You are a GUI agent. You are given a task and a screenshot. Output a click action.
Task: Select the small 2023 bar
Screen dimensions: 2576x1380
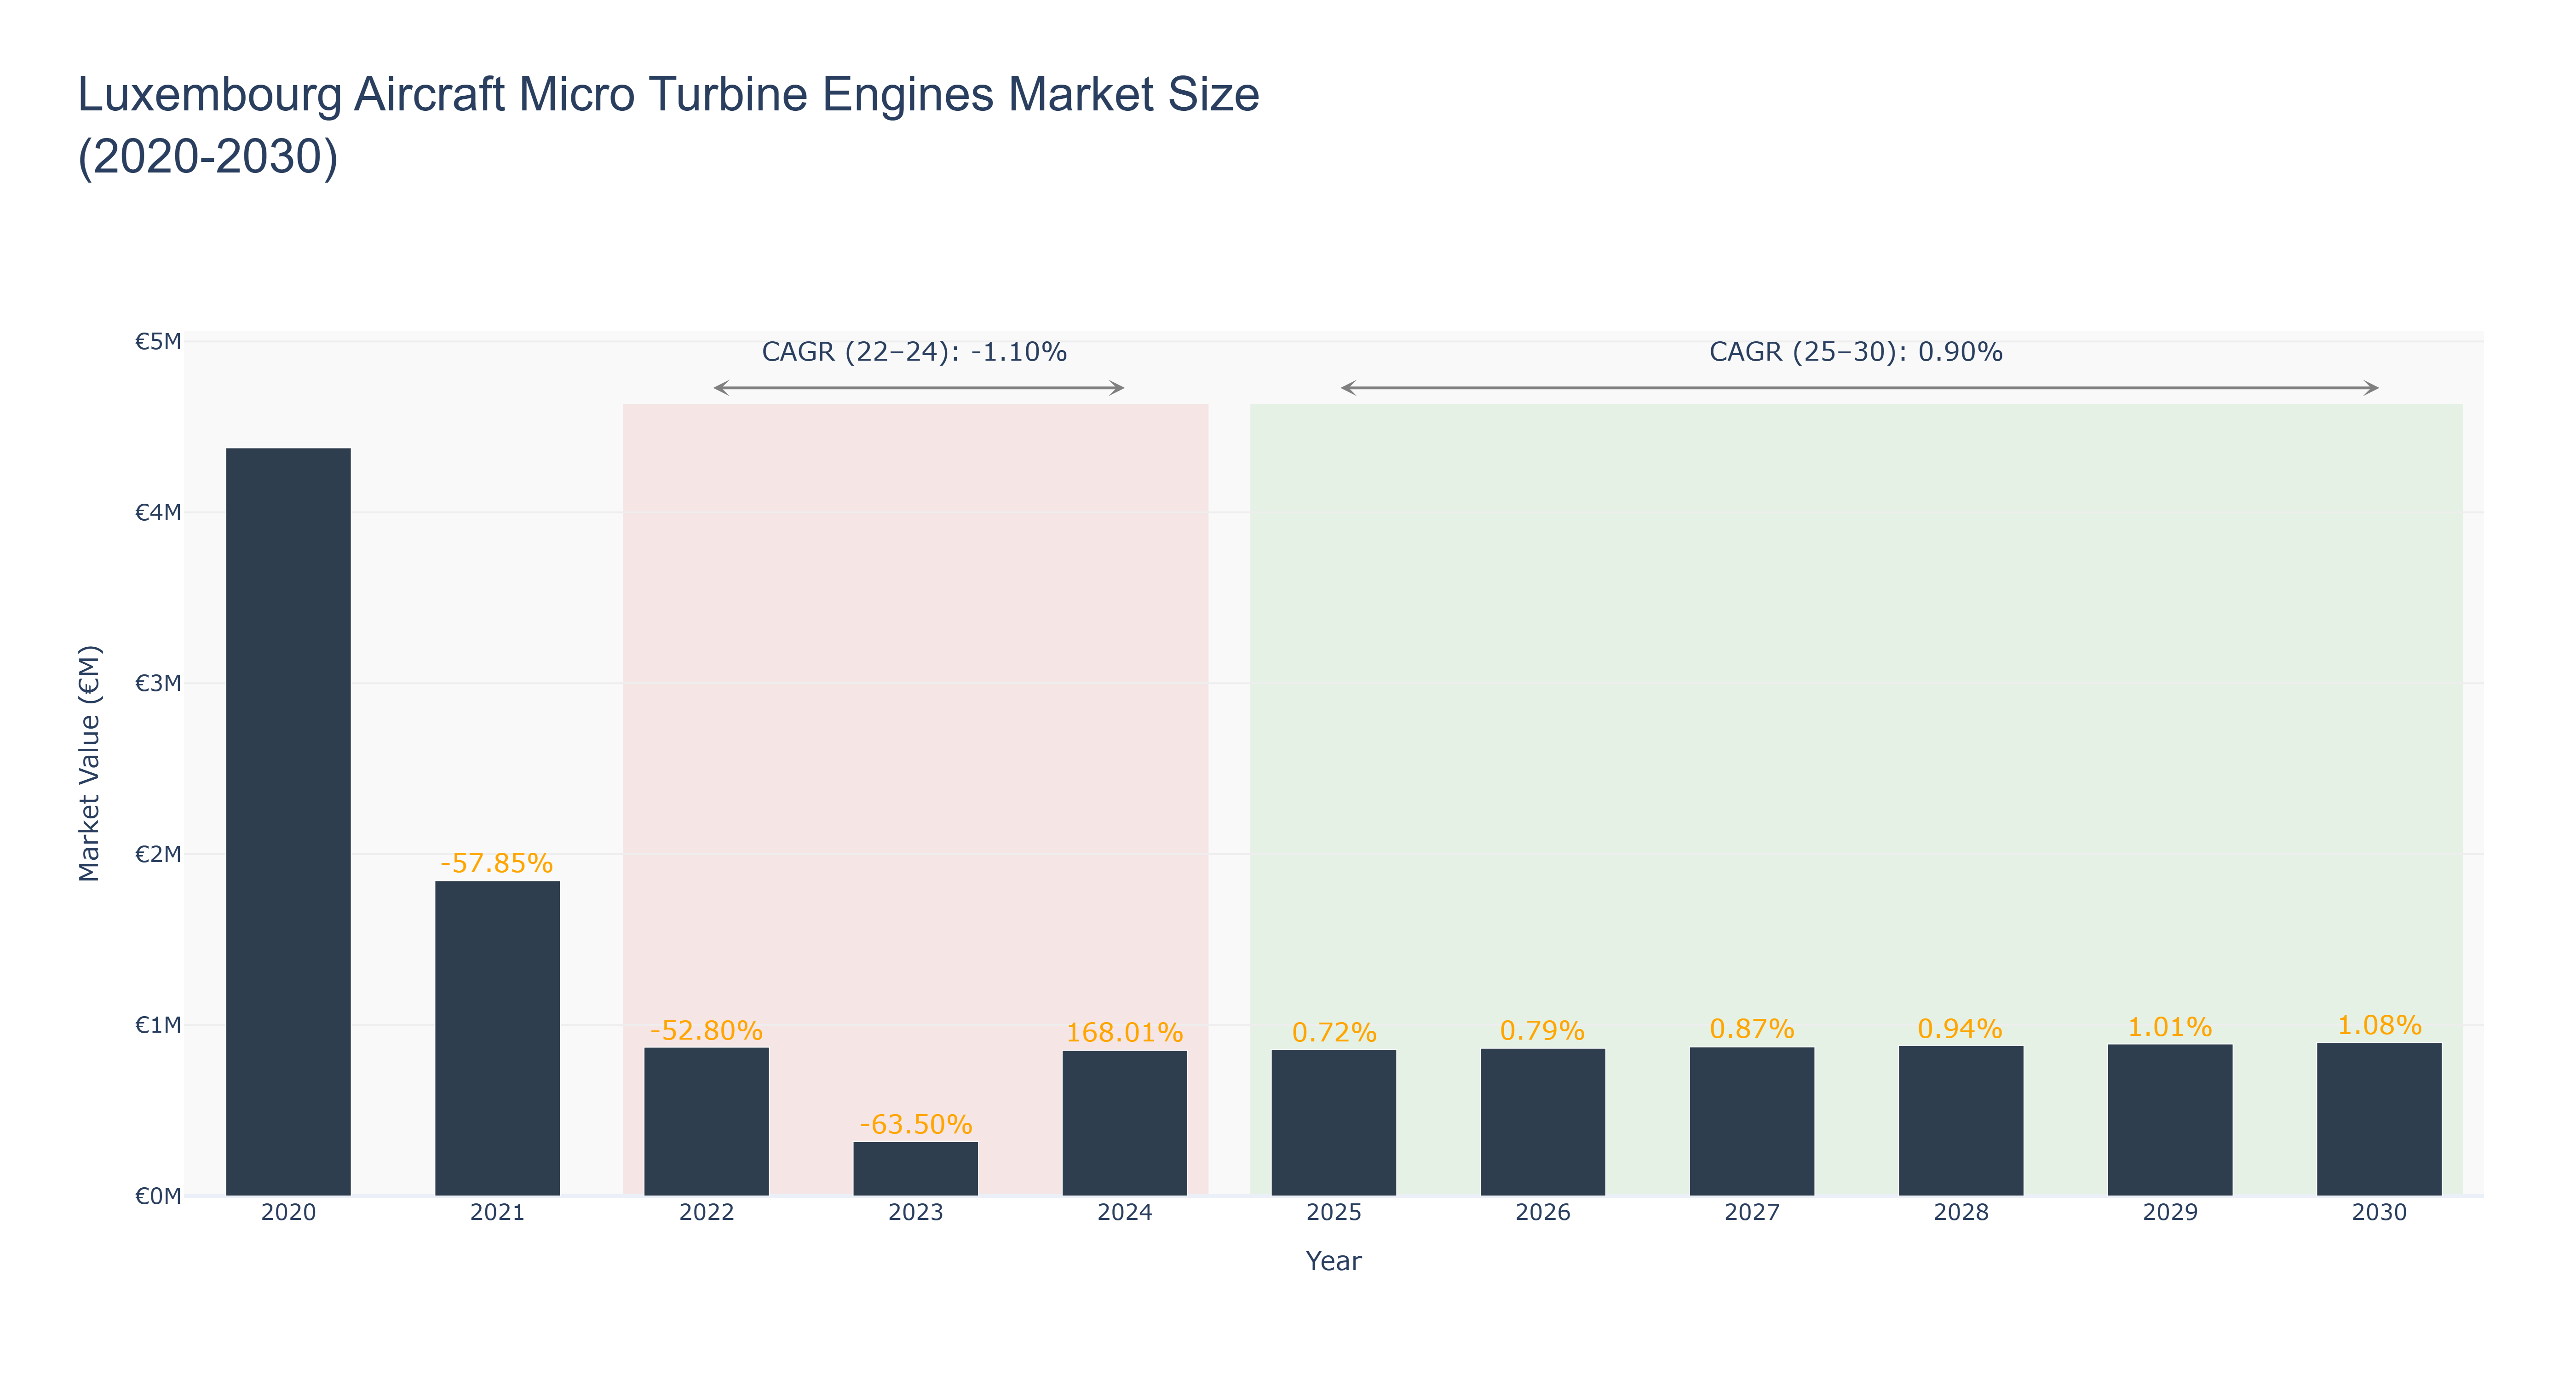[915, 1168]
